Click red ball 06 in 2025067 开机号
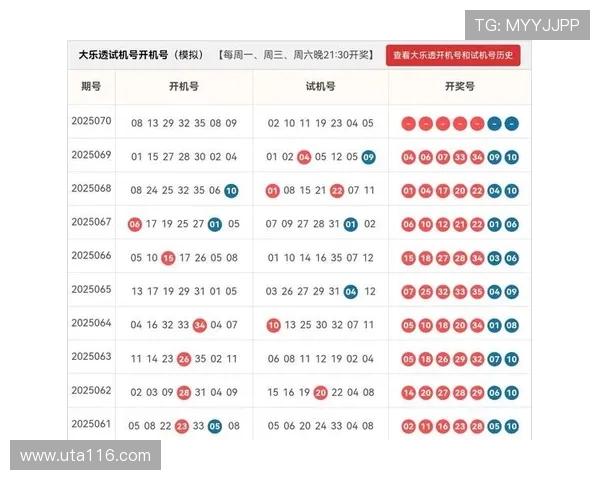The height and width of the screenshot is (480, 600). (135, 224)
